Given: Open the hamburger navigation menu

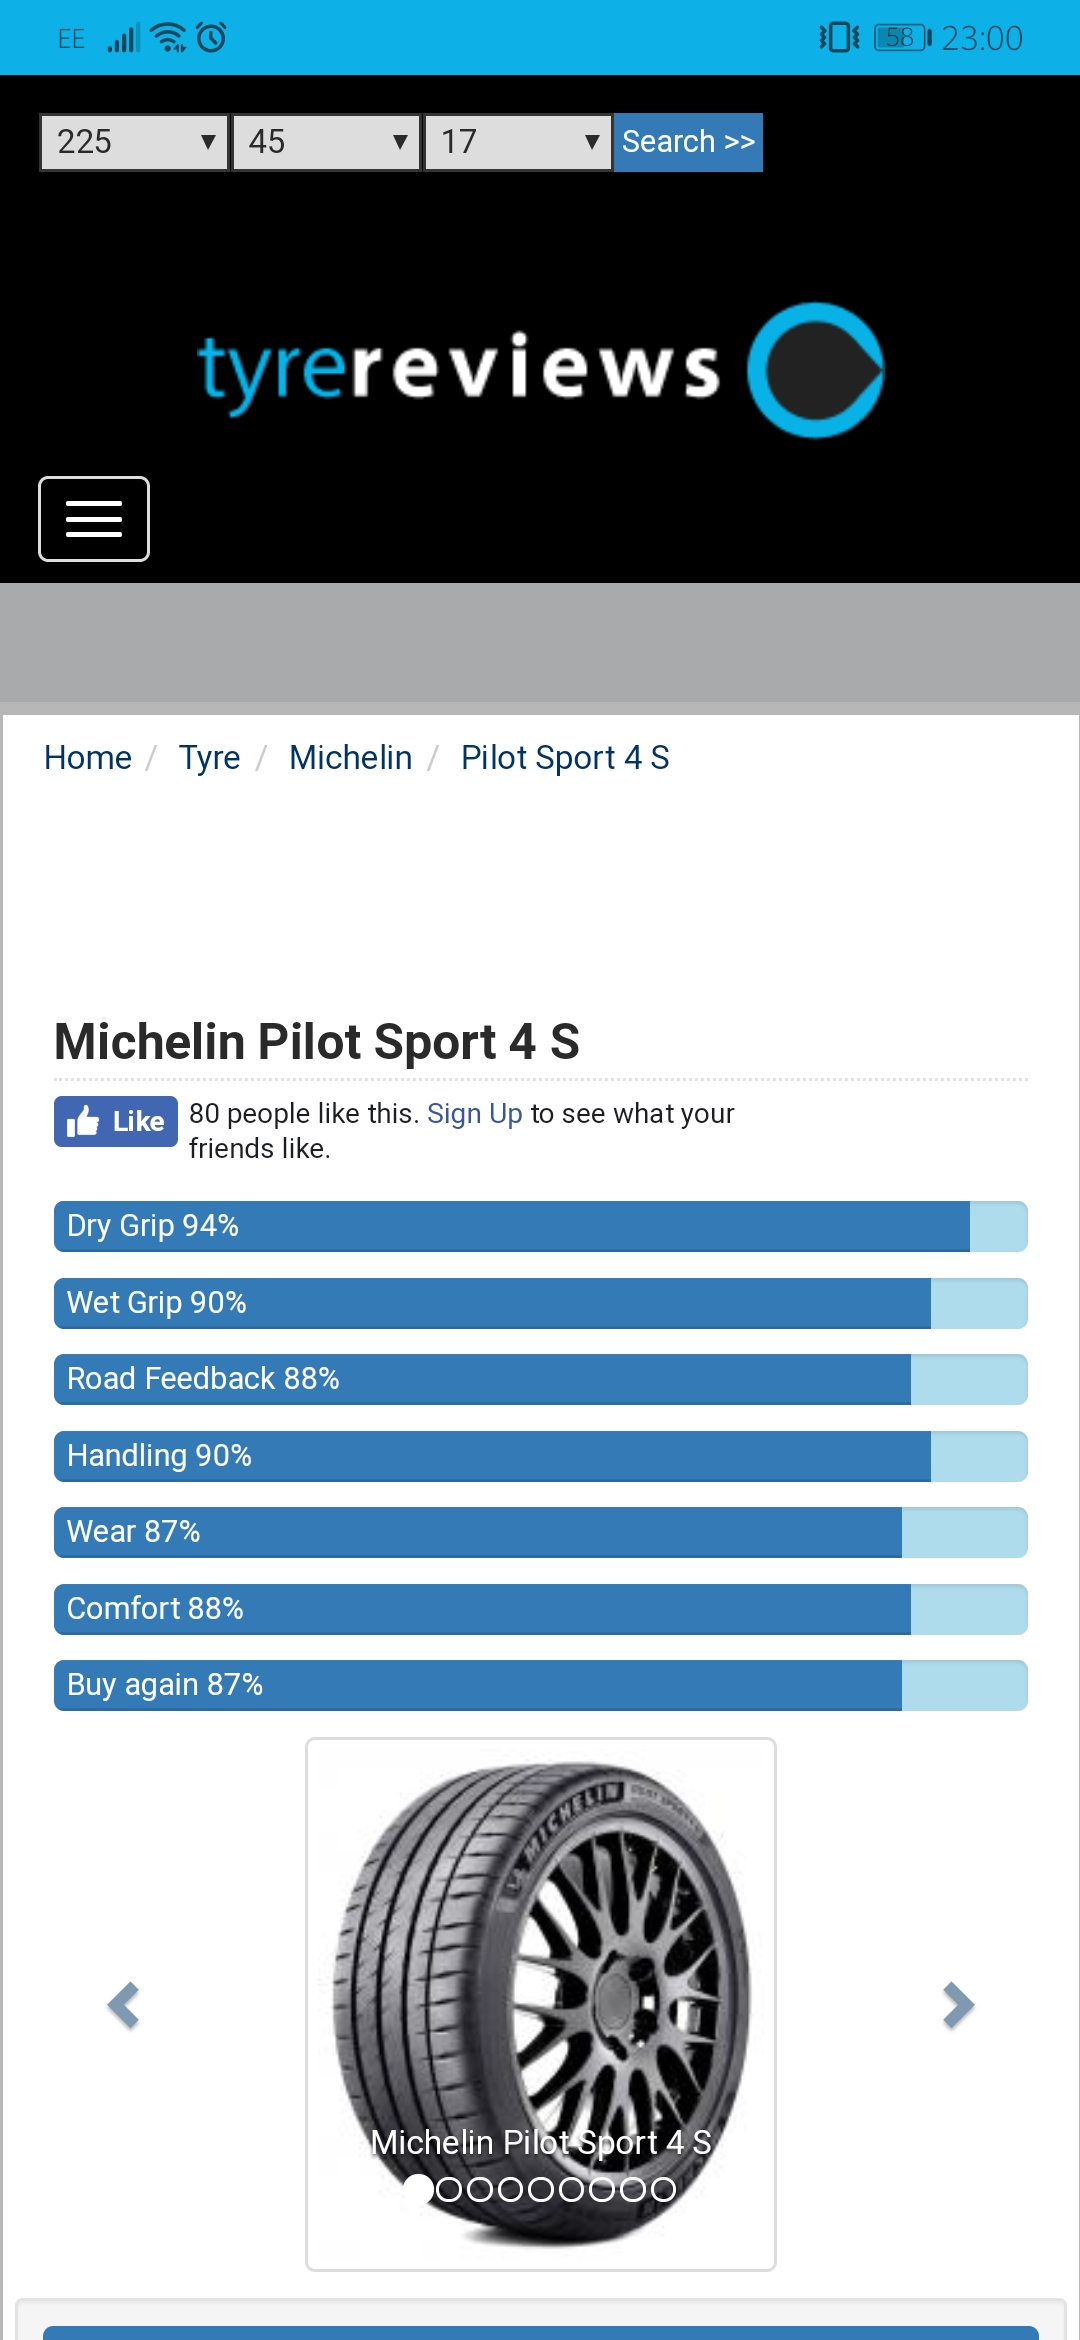Looking at the screenshot, I should 94,519.
